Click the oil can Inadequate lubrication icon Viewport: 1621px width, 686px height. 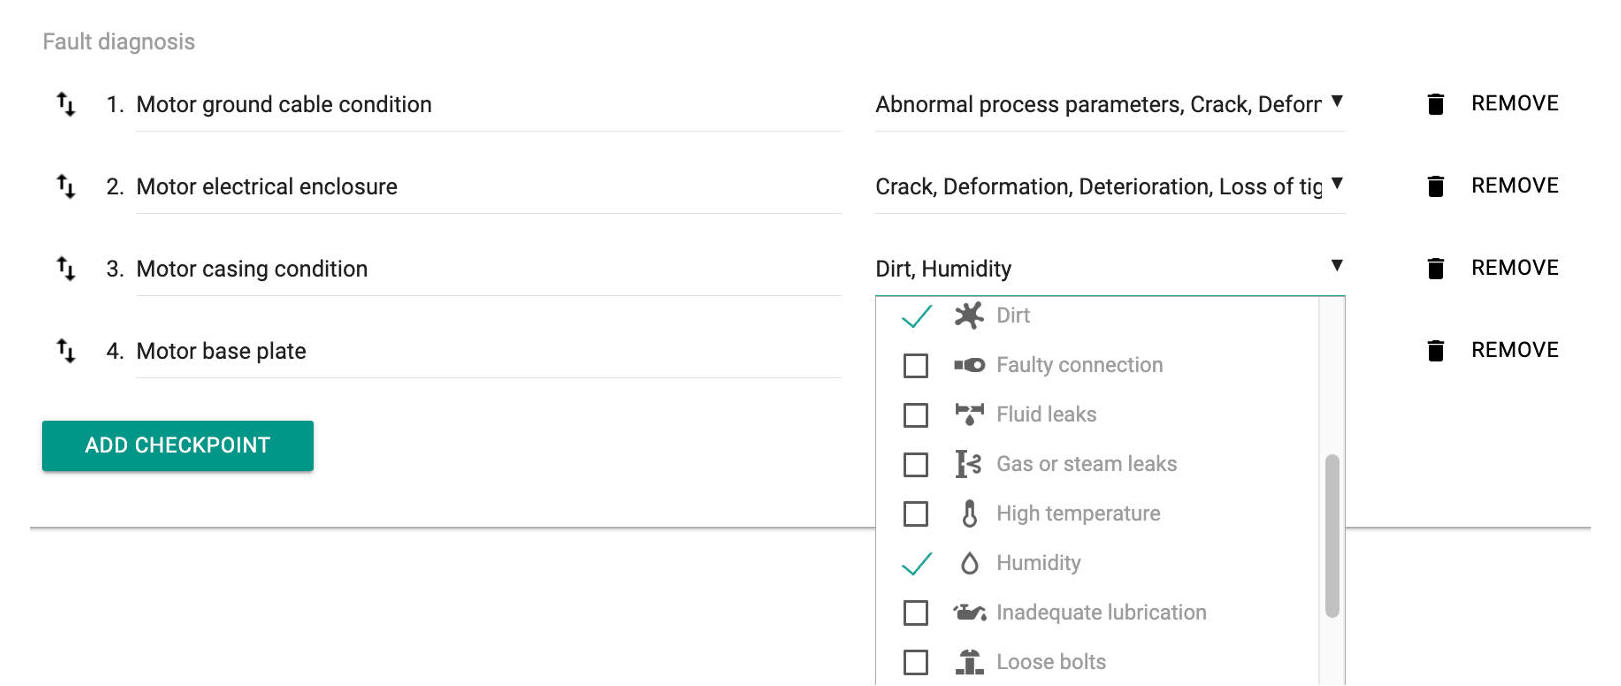point(969,612)
